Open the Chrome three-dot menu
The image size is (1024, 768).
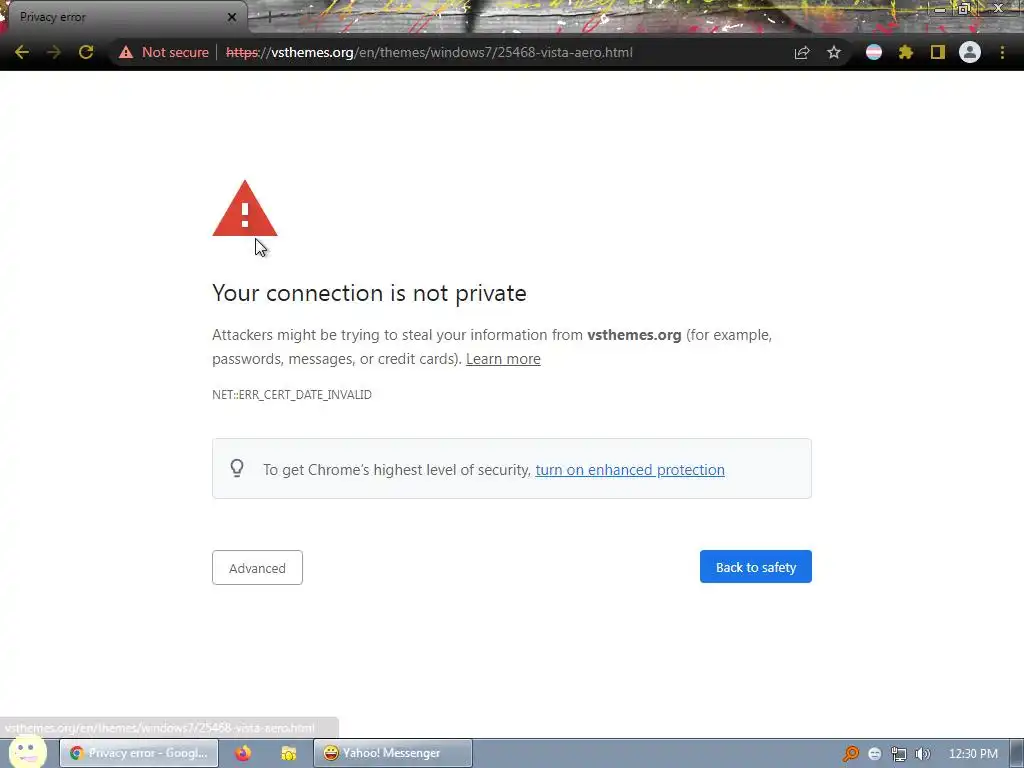click(1002, 52)
